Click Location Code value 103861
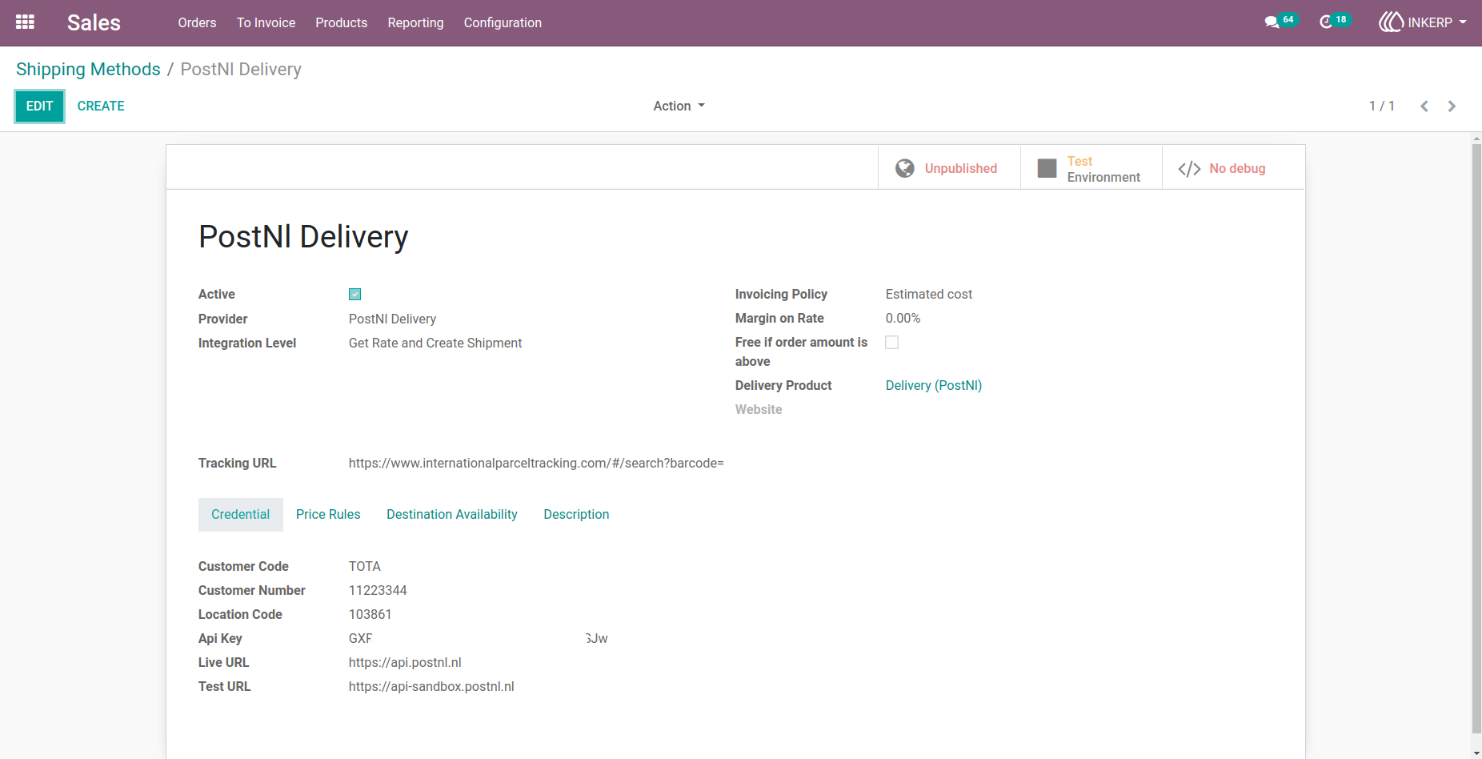Viewport: 1482px width, 759px height. 370,614
